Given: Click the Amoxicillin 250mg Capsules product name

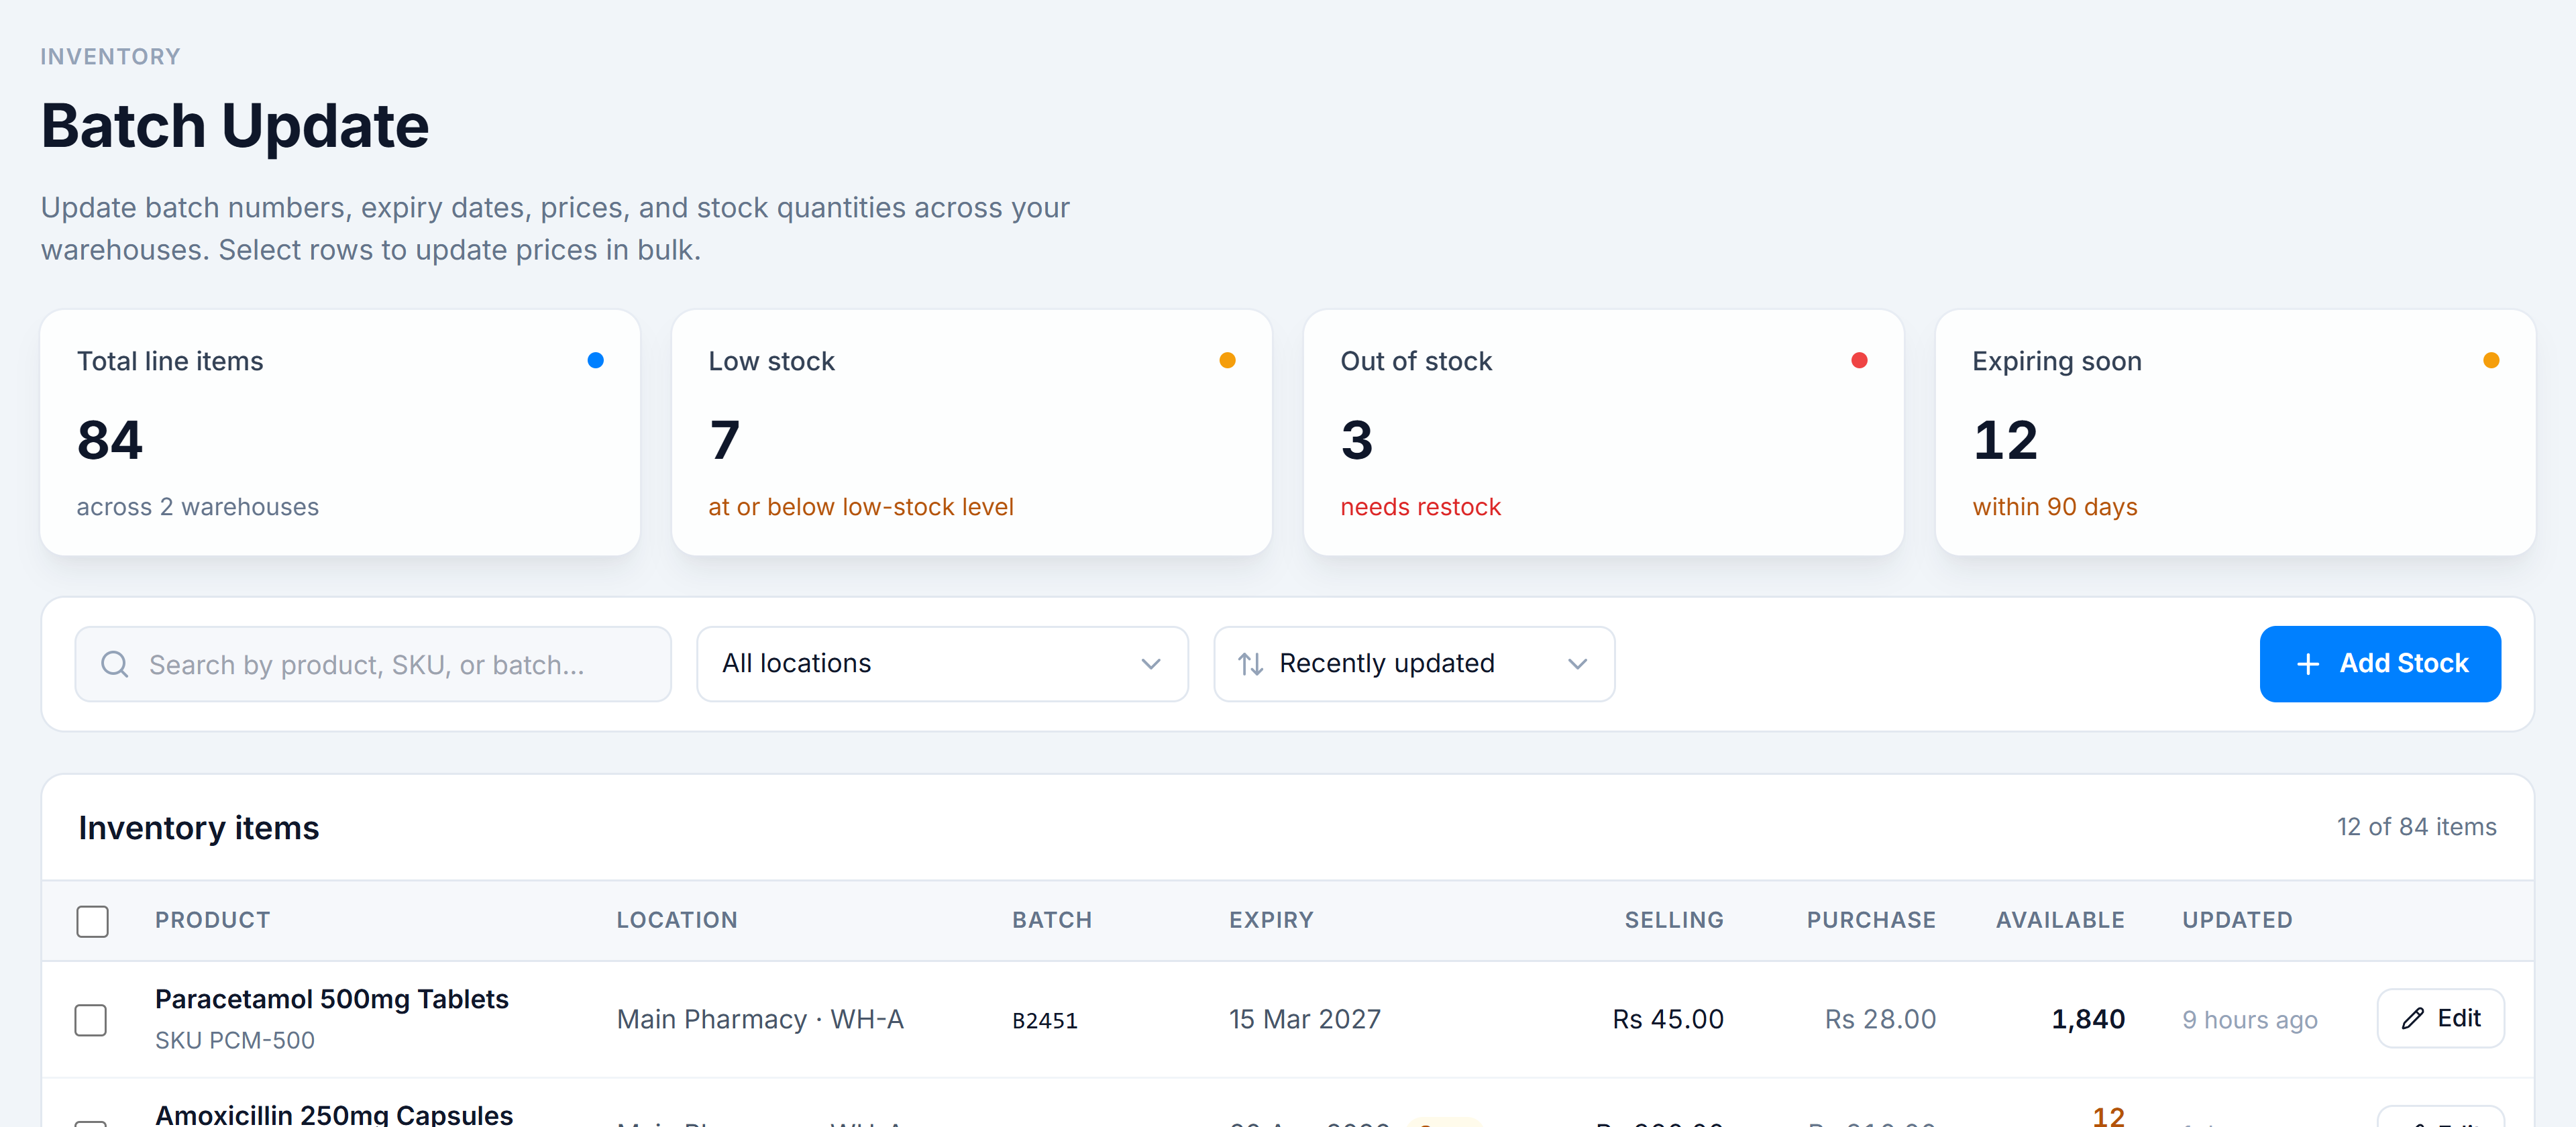Looking at the screenshot, I should click(x=334, y=1114).
